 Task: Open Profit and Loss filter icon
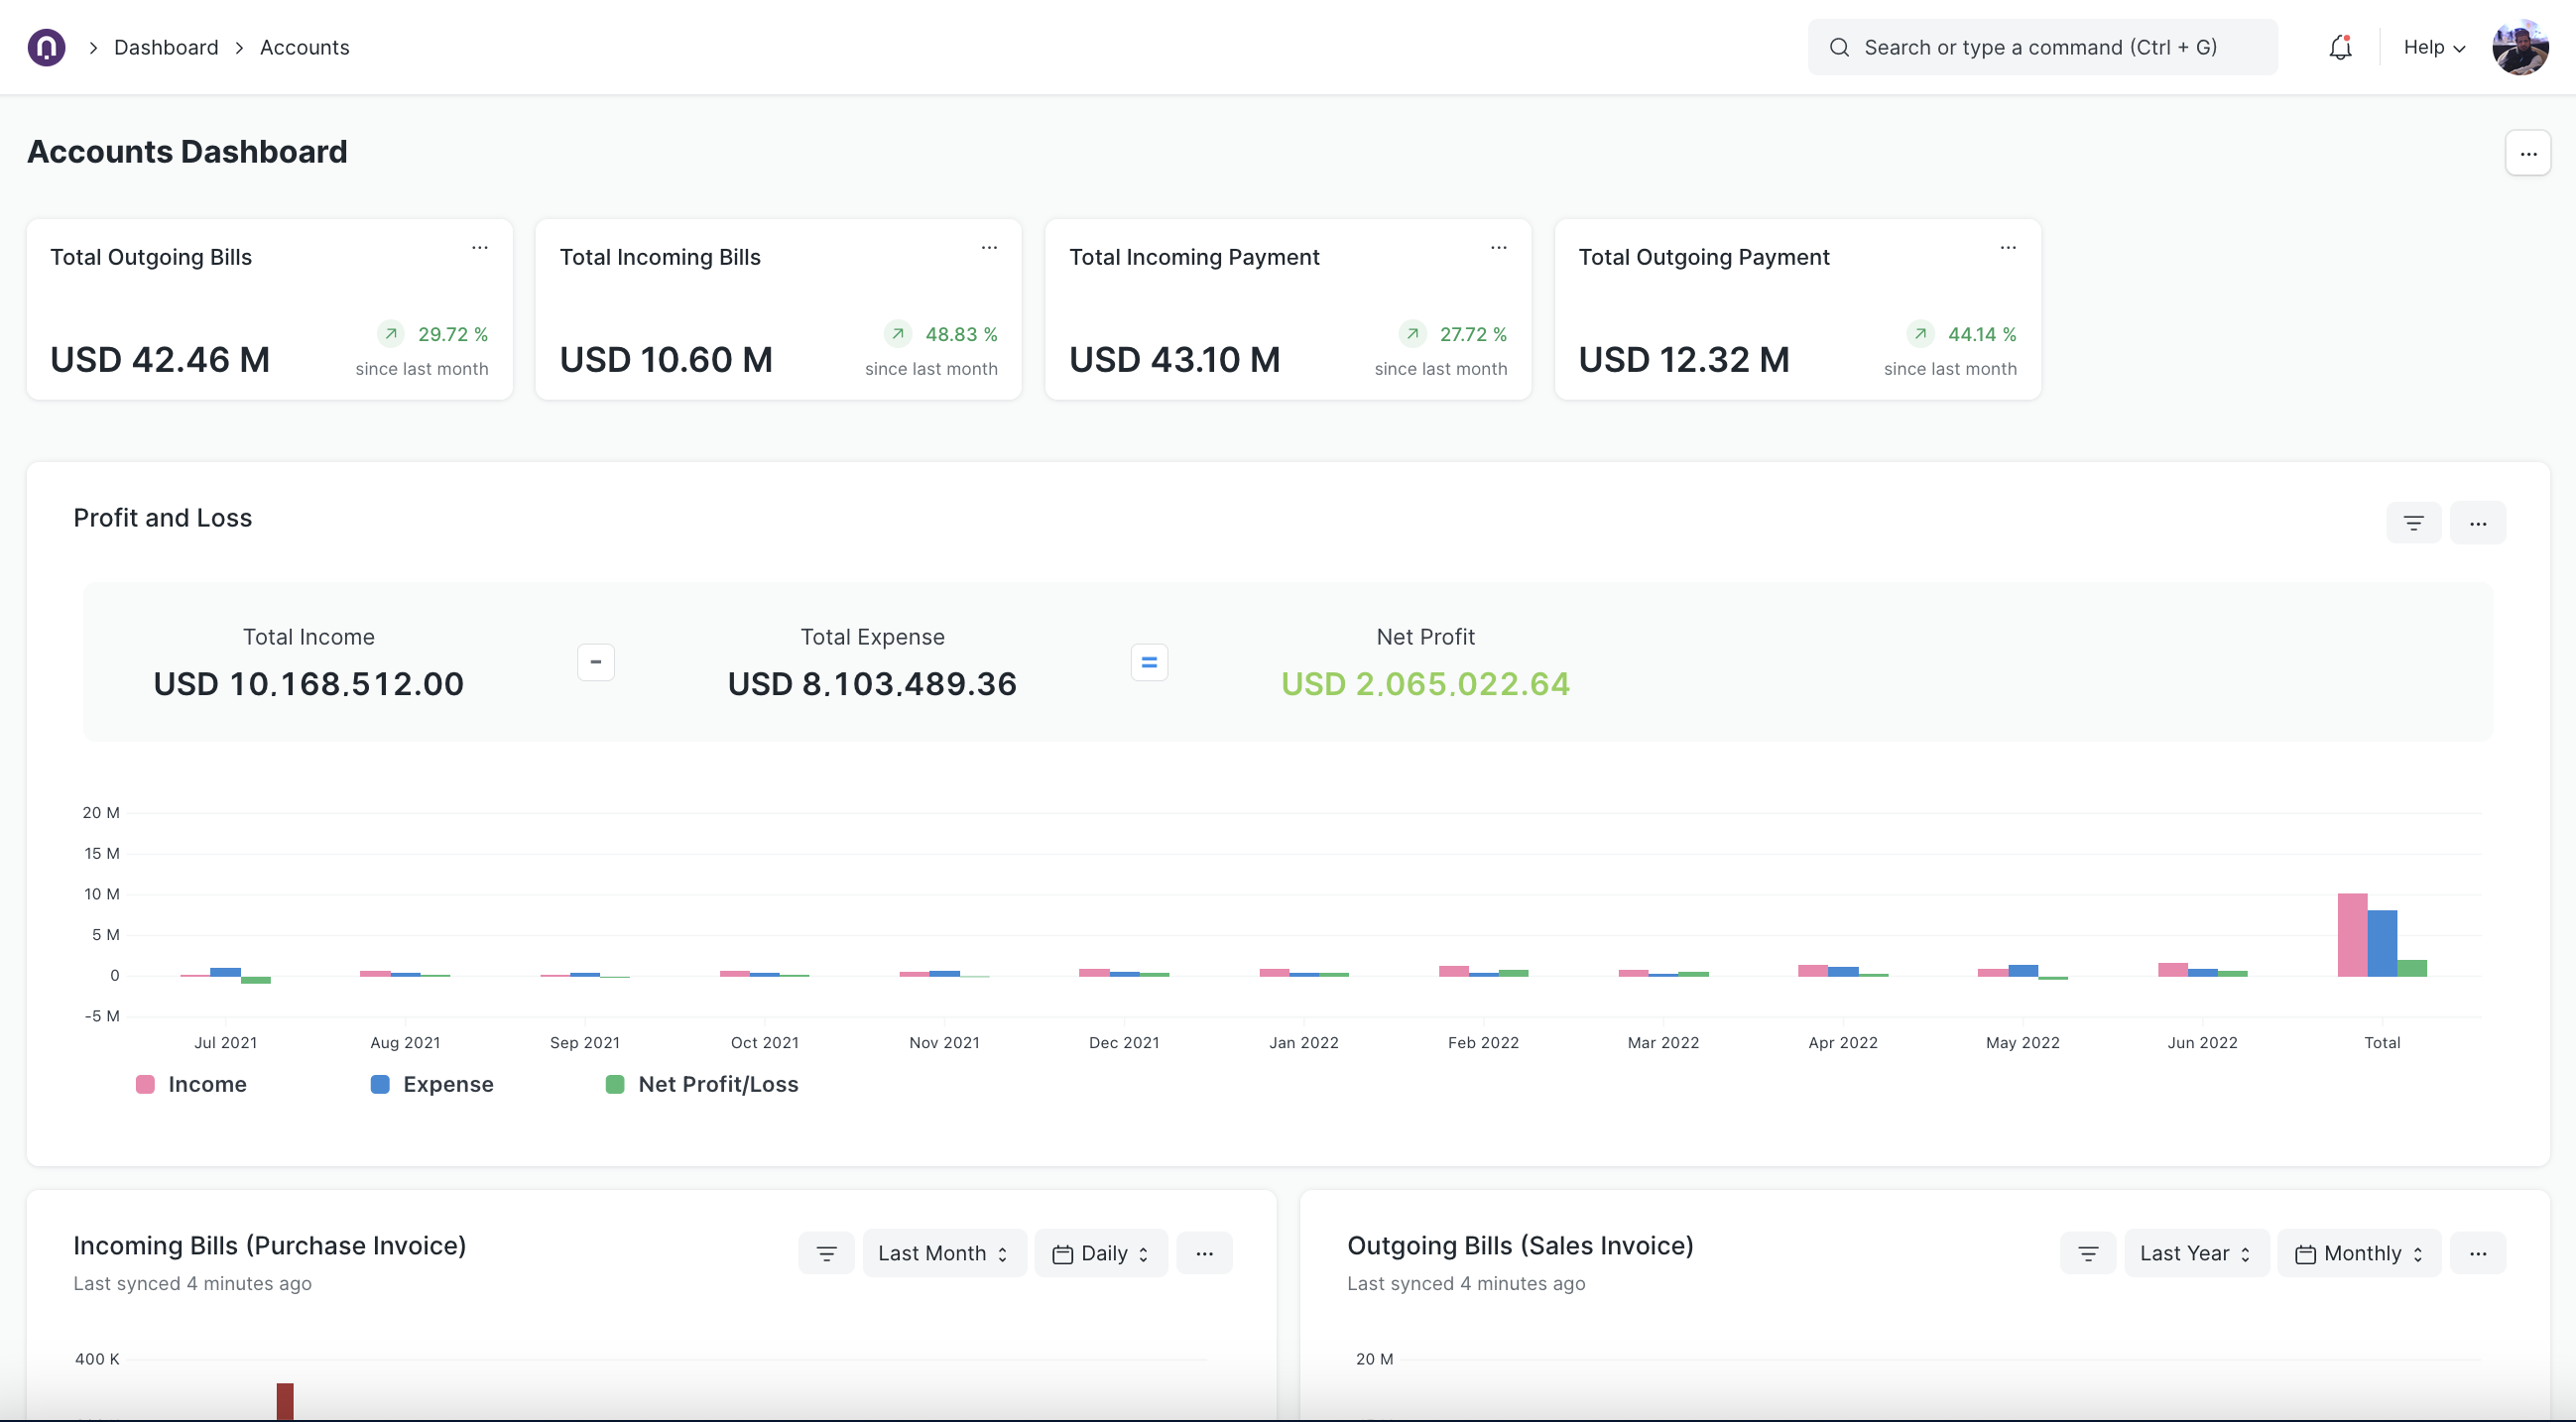click(x=2413, y=523)
